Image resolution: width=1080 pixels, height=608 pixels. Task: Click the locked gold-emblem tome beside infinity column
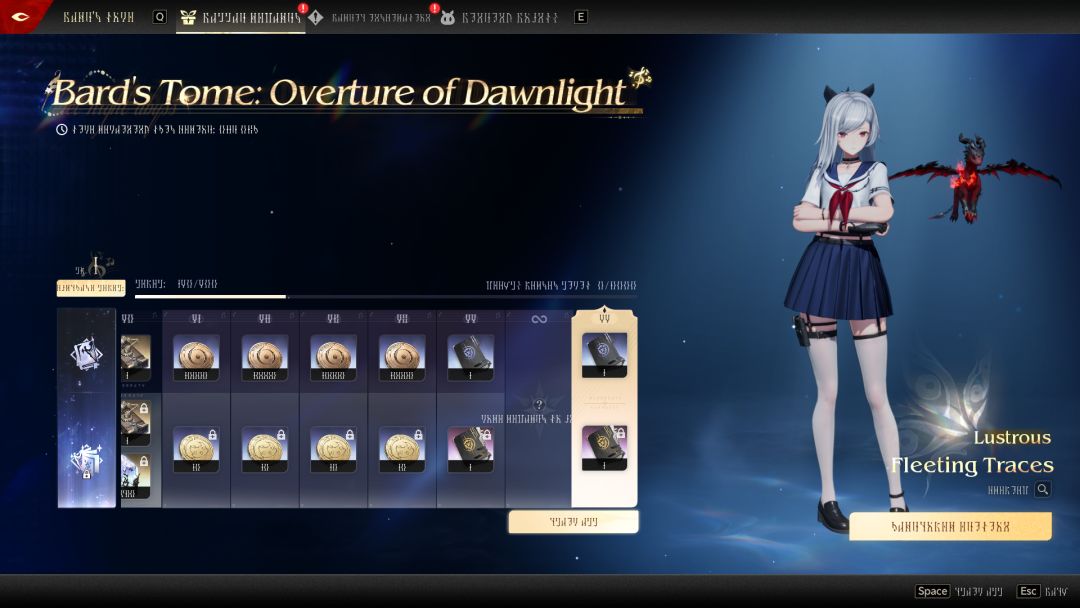(470, 449)
